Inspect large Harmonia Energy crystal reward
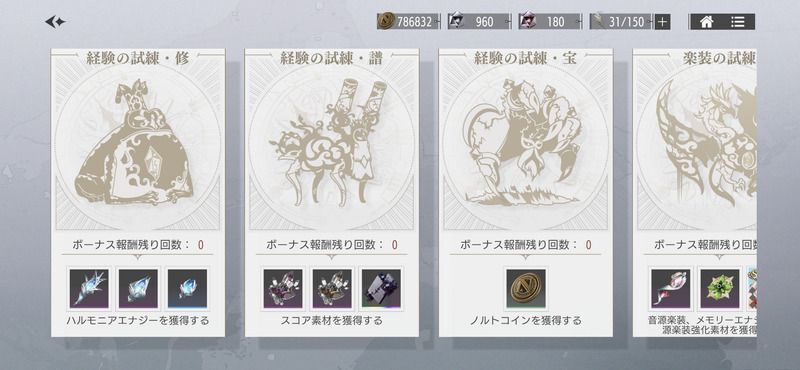This screenshot has height=370, width=800. [89, 289]
